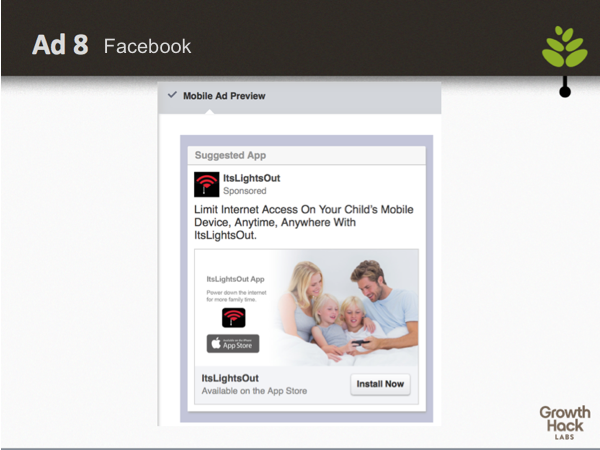This screenshot has width=600, height=450.
Task: Click the App Store badge in ad image
Action: 233,344
